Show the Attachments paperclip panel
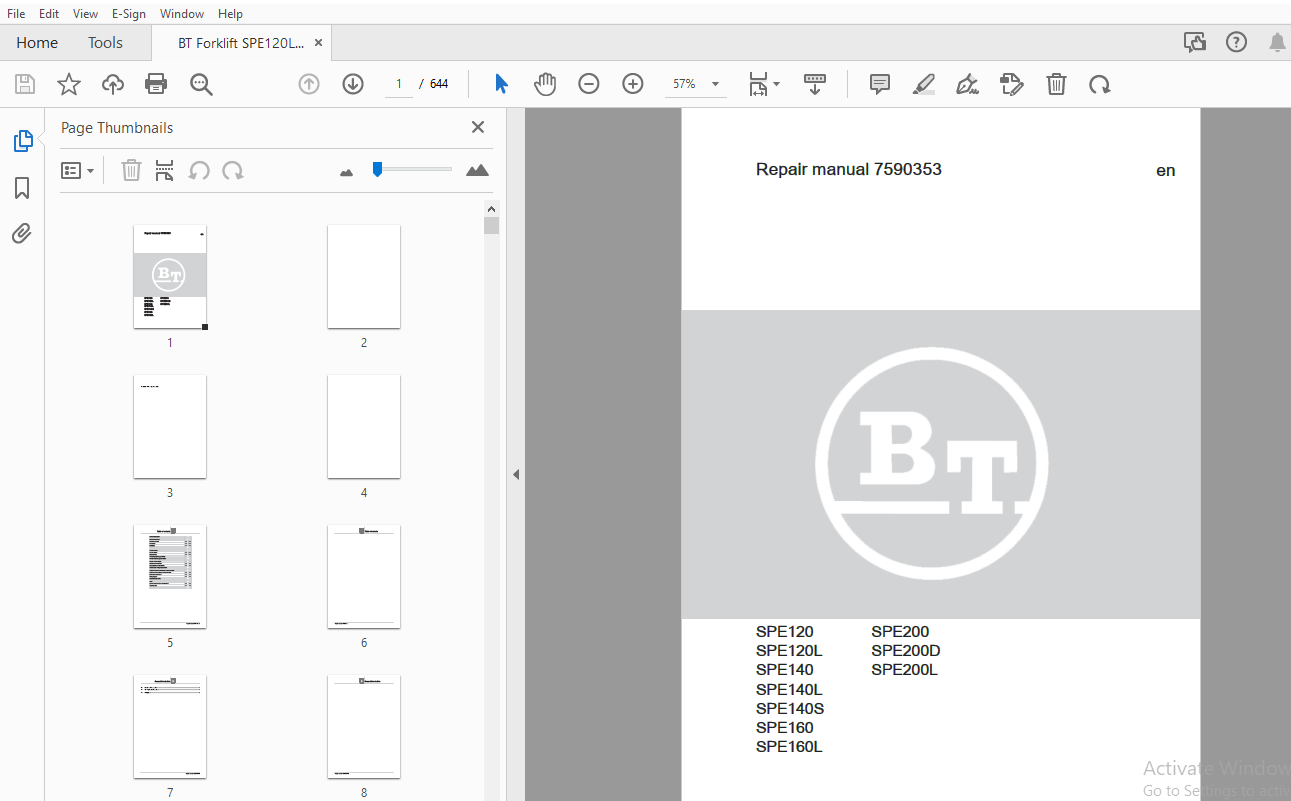1291x801 pixels. point(22,234)
